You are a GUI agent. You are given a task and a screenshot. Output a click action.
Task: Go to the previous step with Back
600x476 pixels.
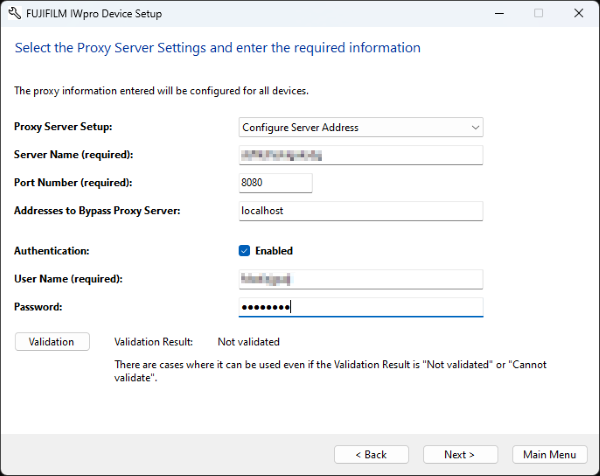[371, 454]
